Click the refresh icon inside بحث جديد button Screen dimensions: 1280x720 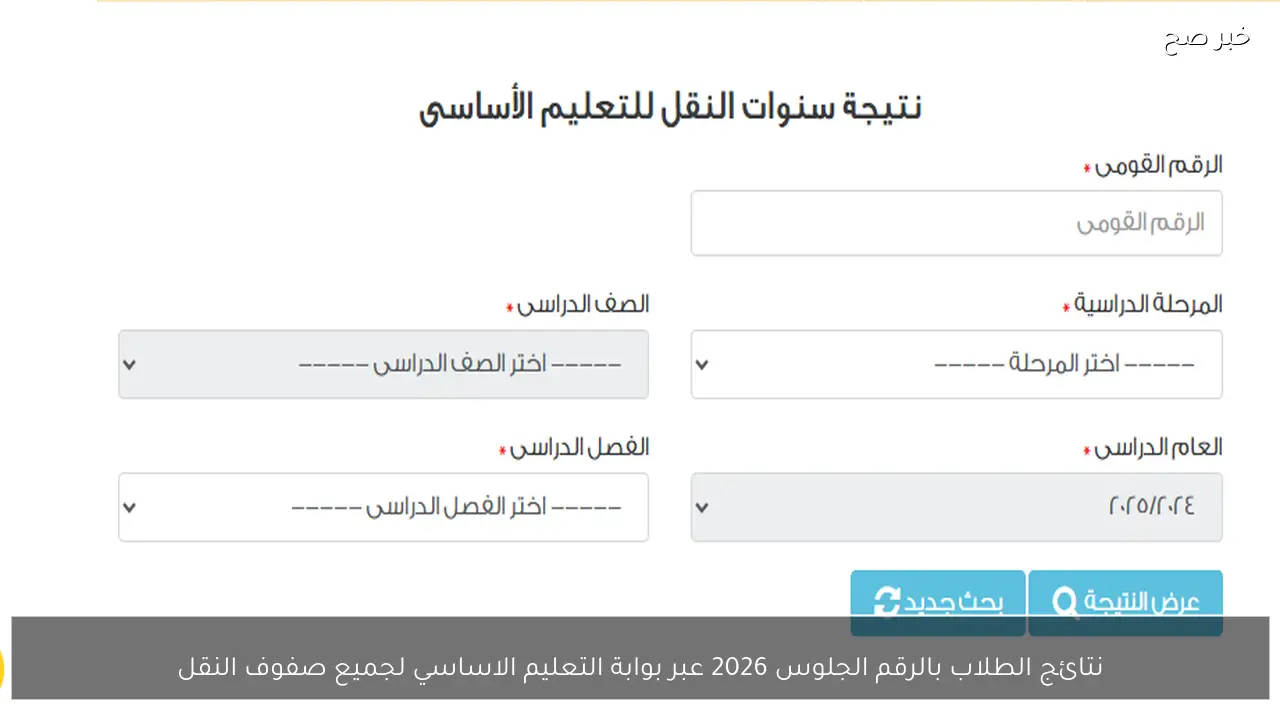click(x=888, y=603)
